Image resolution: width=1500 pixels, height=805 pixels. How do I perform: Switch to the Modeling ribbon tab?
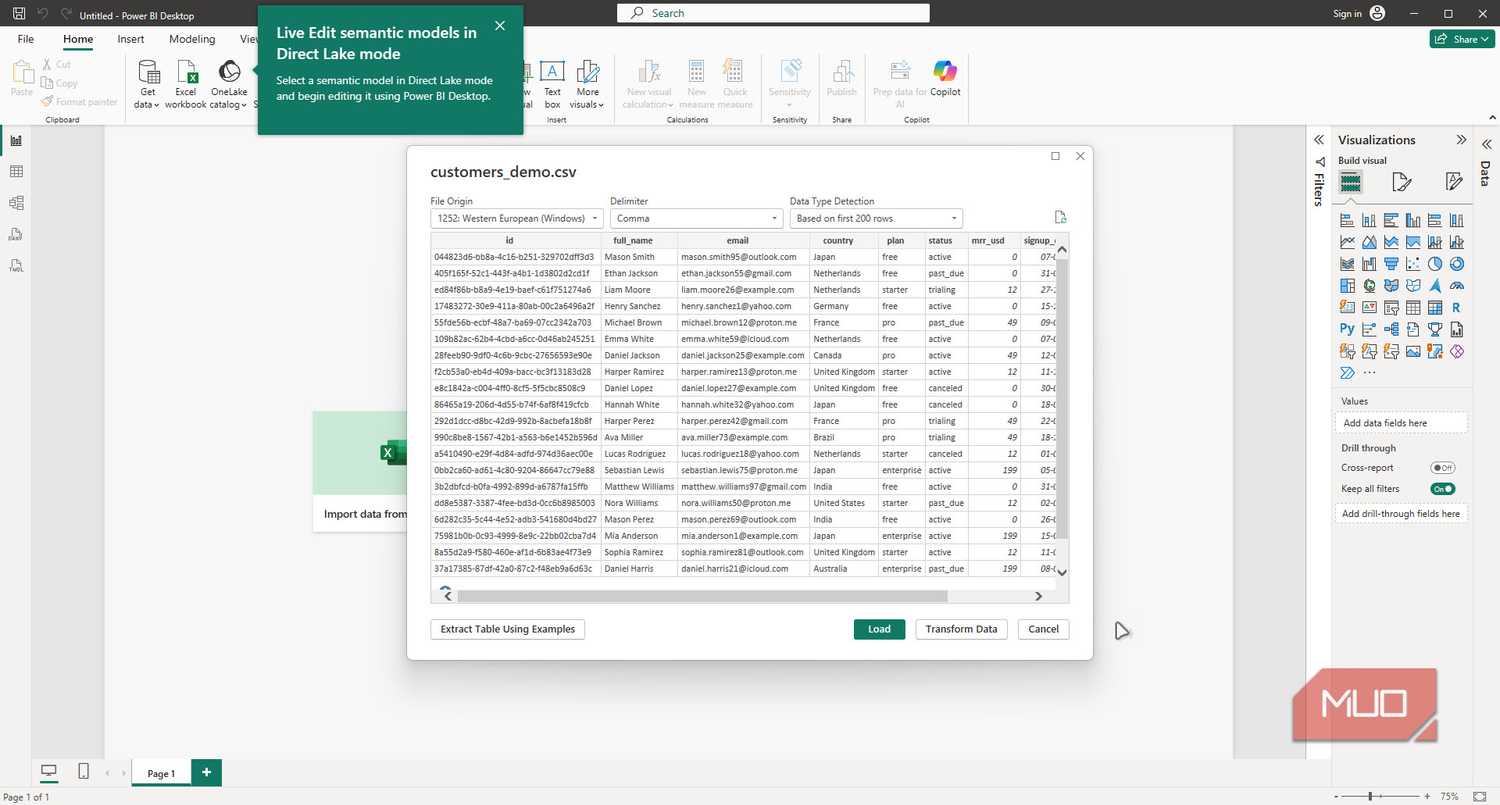coord(192,39)
